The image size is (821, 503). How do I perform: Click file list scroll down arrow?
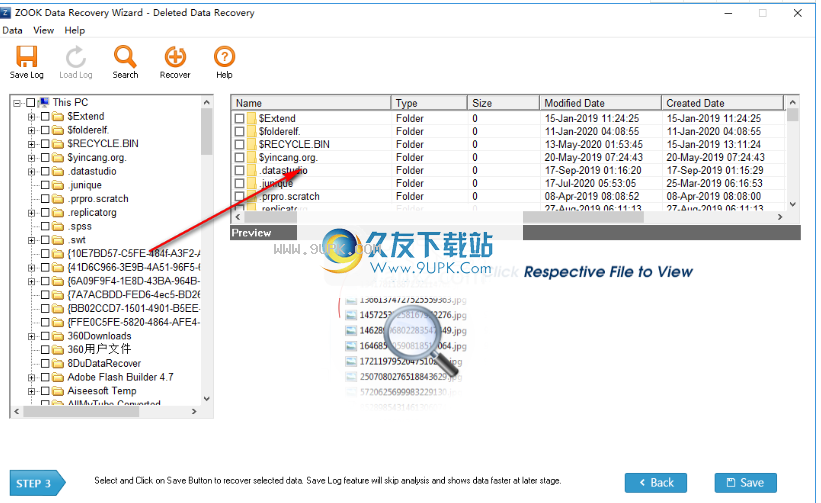793,204
